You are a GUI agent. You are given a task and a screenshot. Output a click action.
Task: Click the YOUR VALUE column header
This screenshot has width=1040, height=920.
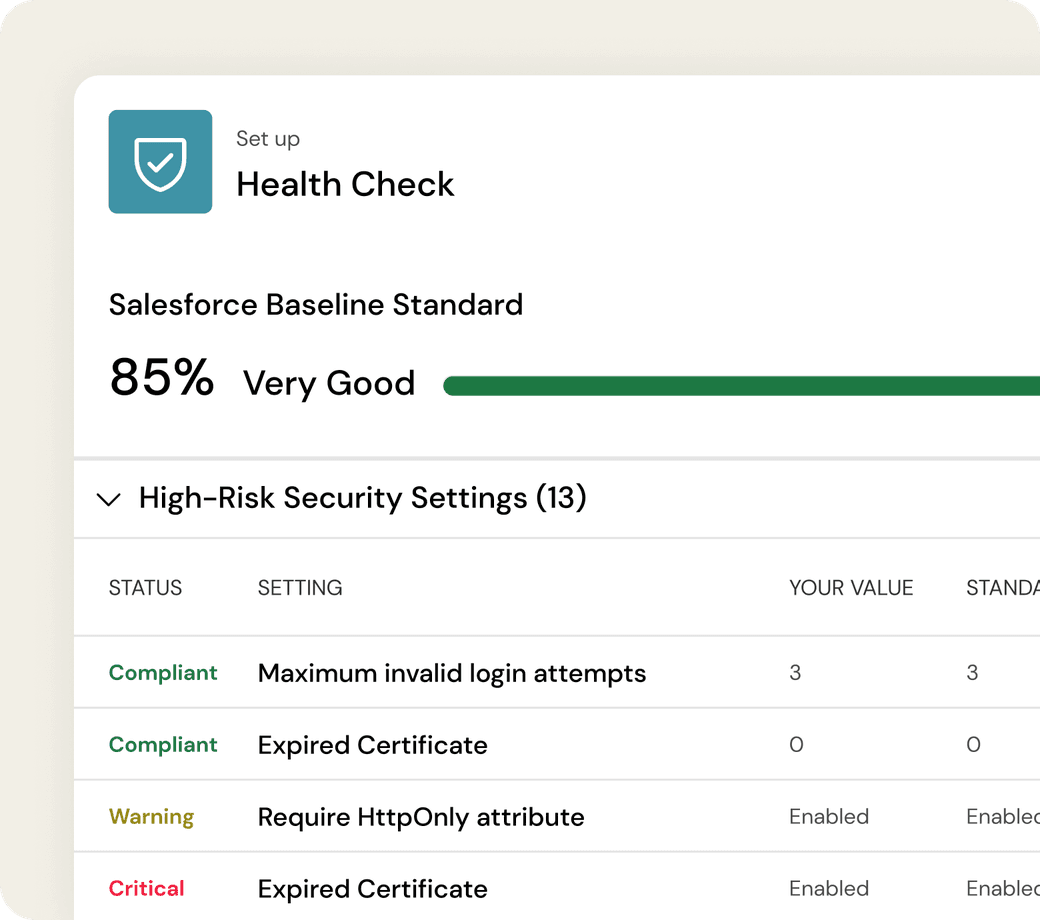(x=851, y=588)
